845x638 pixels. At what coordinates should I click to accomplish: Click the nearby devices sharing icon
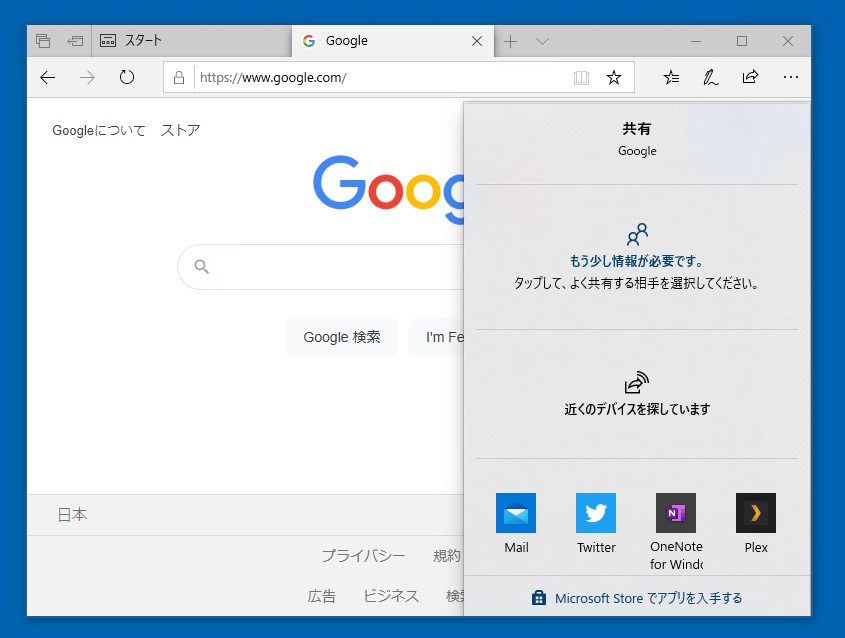tap(636, 382)
